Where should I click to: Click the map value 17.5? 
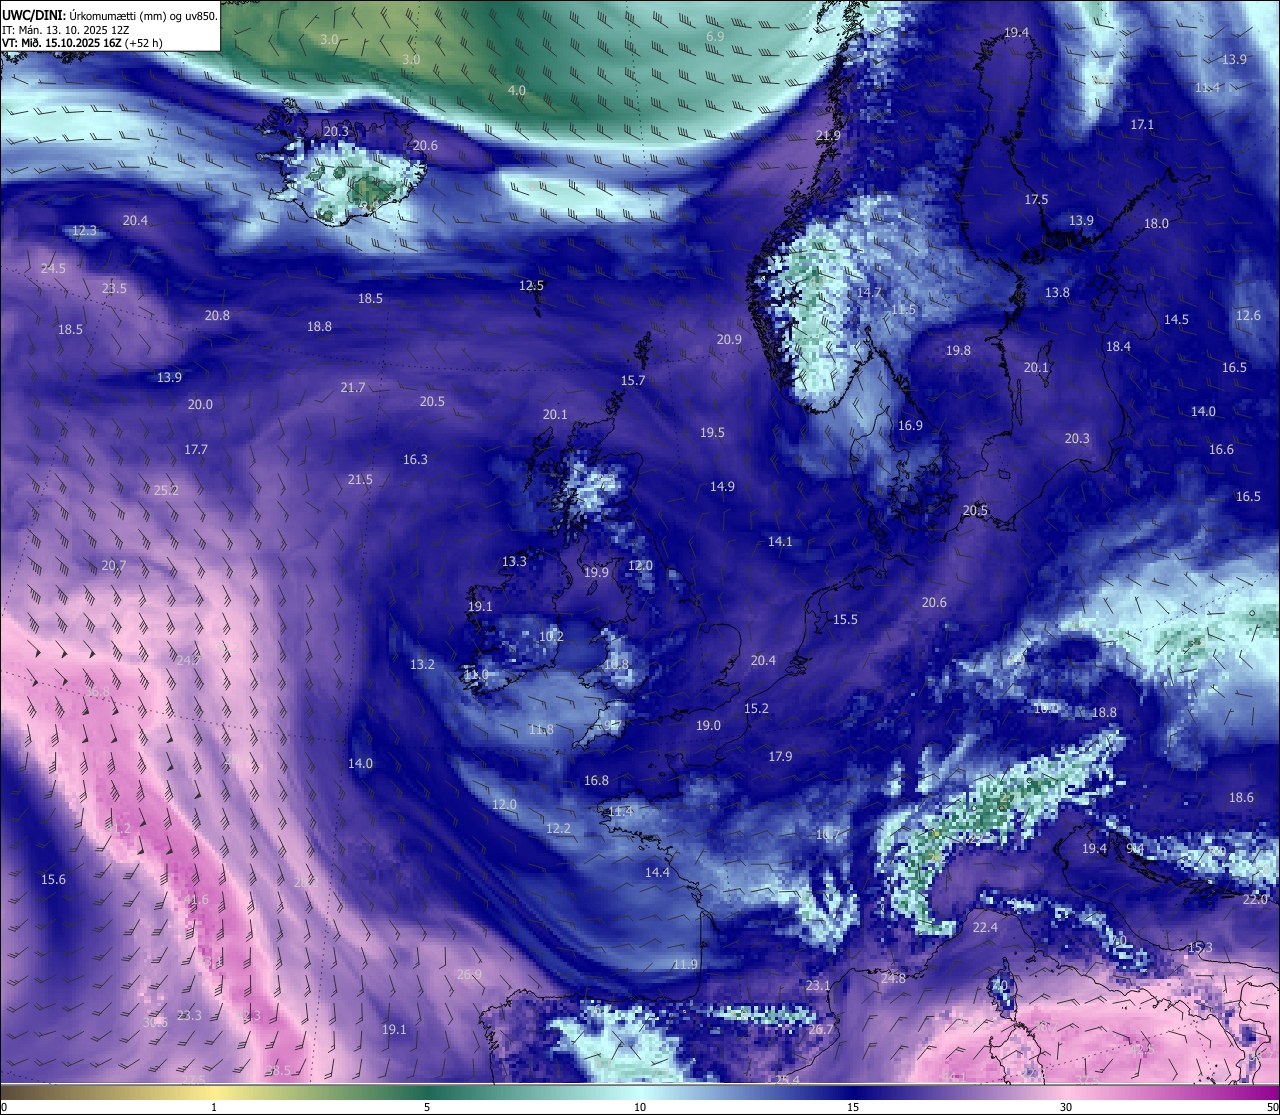click(x=1036, y=199)
